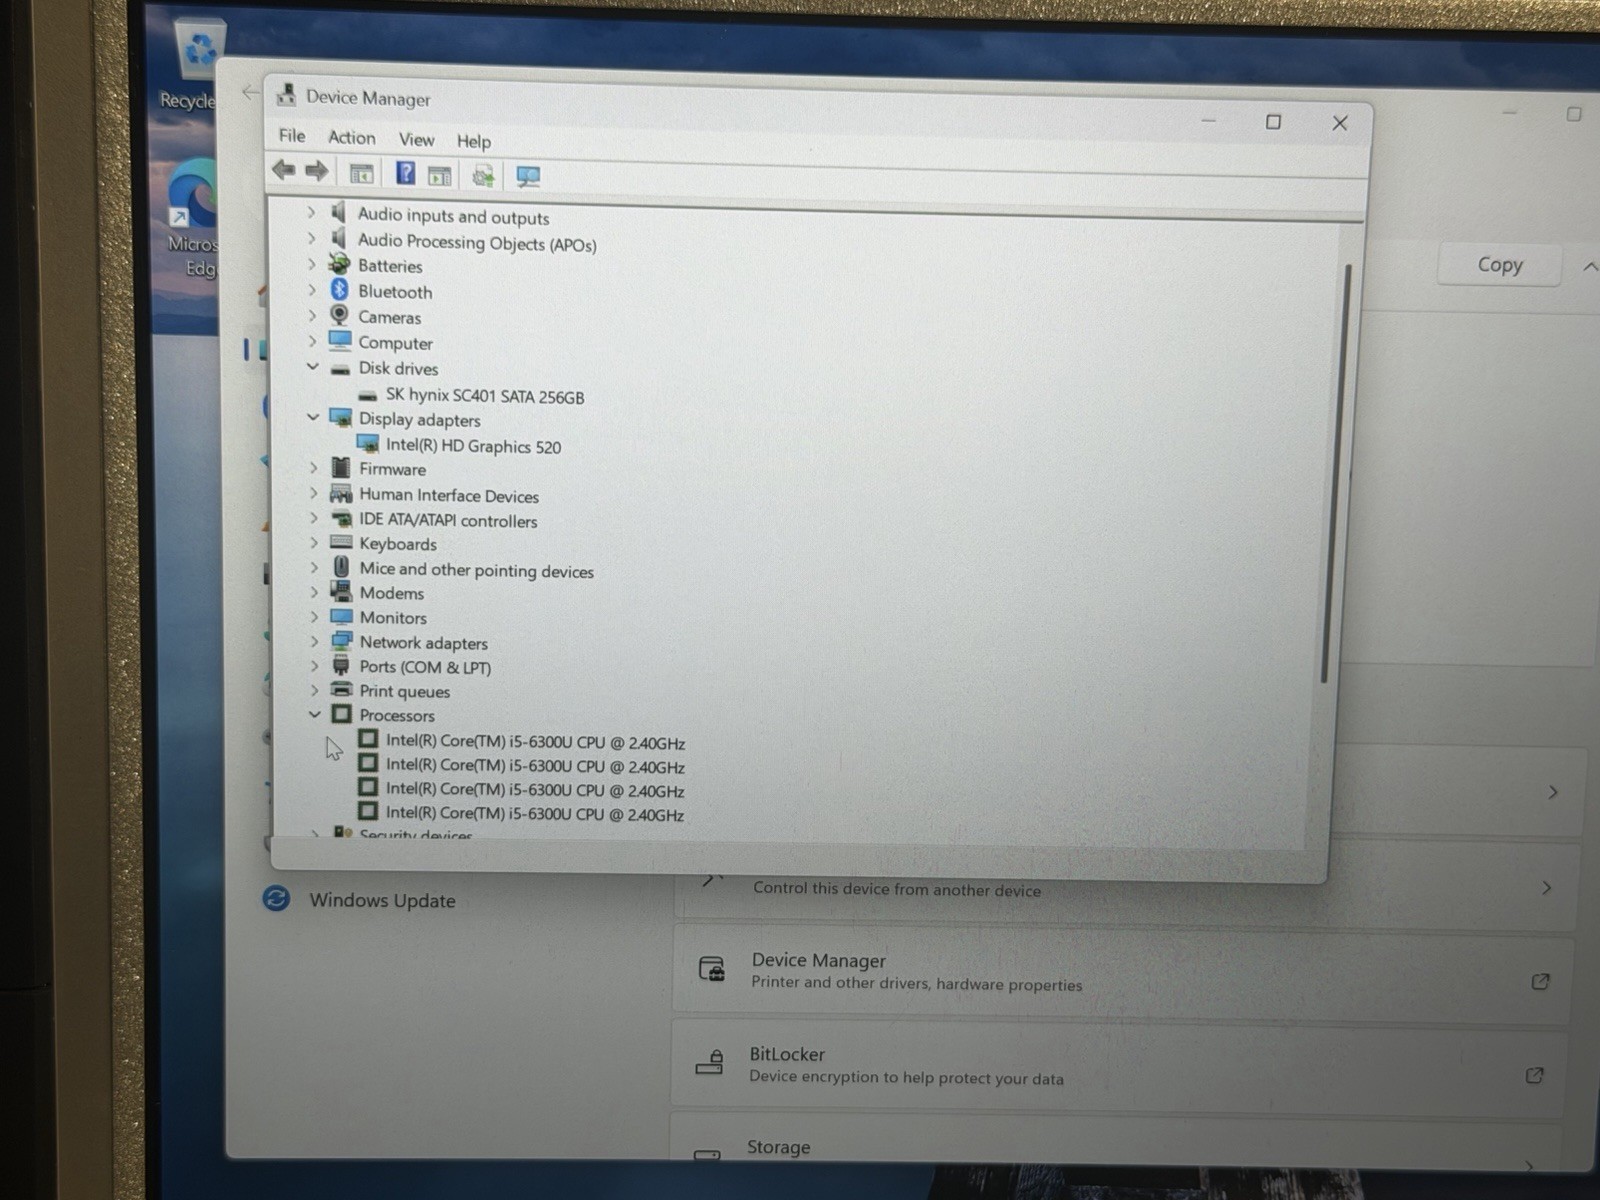Maximize the Device Manager window

tap(1273, 122)
